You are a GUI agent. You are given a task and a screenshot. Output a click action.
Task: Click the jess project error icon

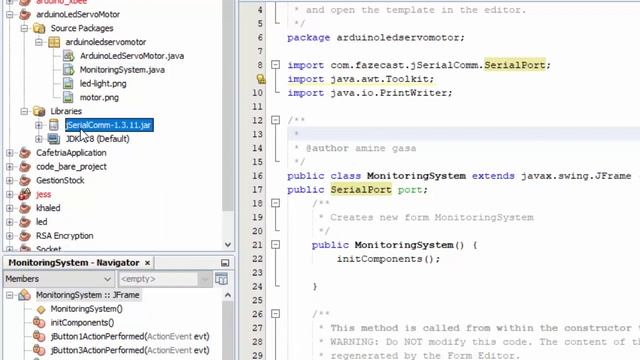point(25,194)
